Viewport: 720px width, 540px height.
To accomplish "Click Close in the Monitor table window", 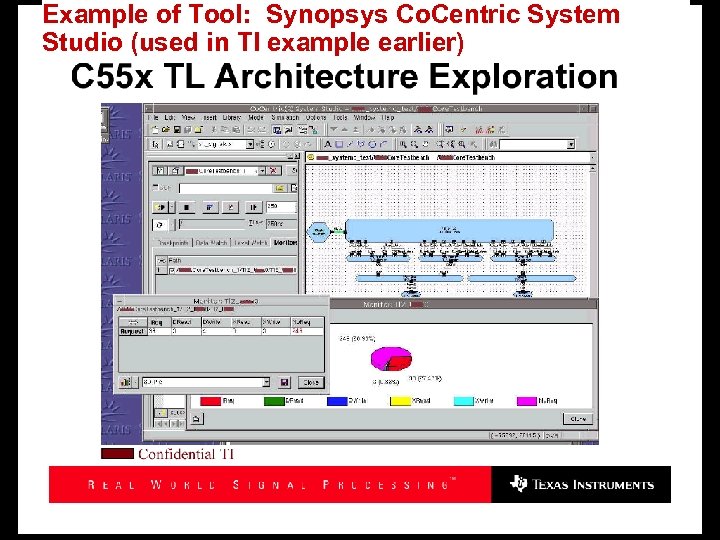I will pos(311,382).
